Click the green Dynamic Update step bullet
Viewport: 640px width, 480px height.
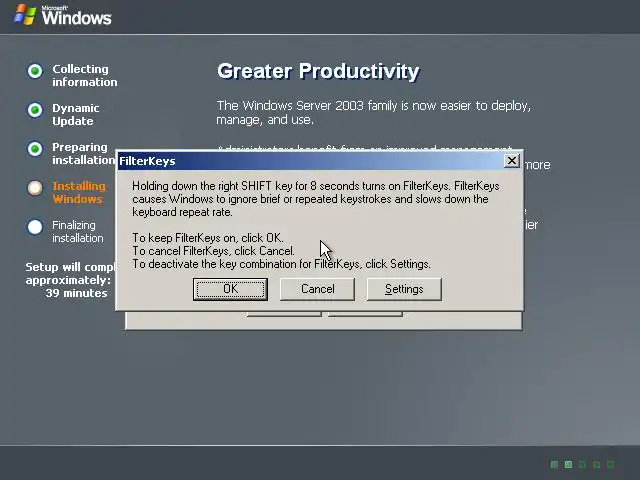pyautogui.click(x=35, y=110)
